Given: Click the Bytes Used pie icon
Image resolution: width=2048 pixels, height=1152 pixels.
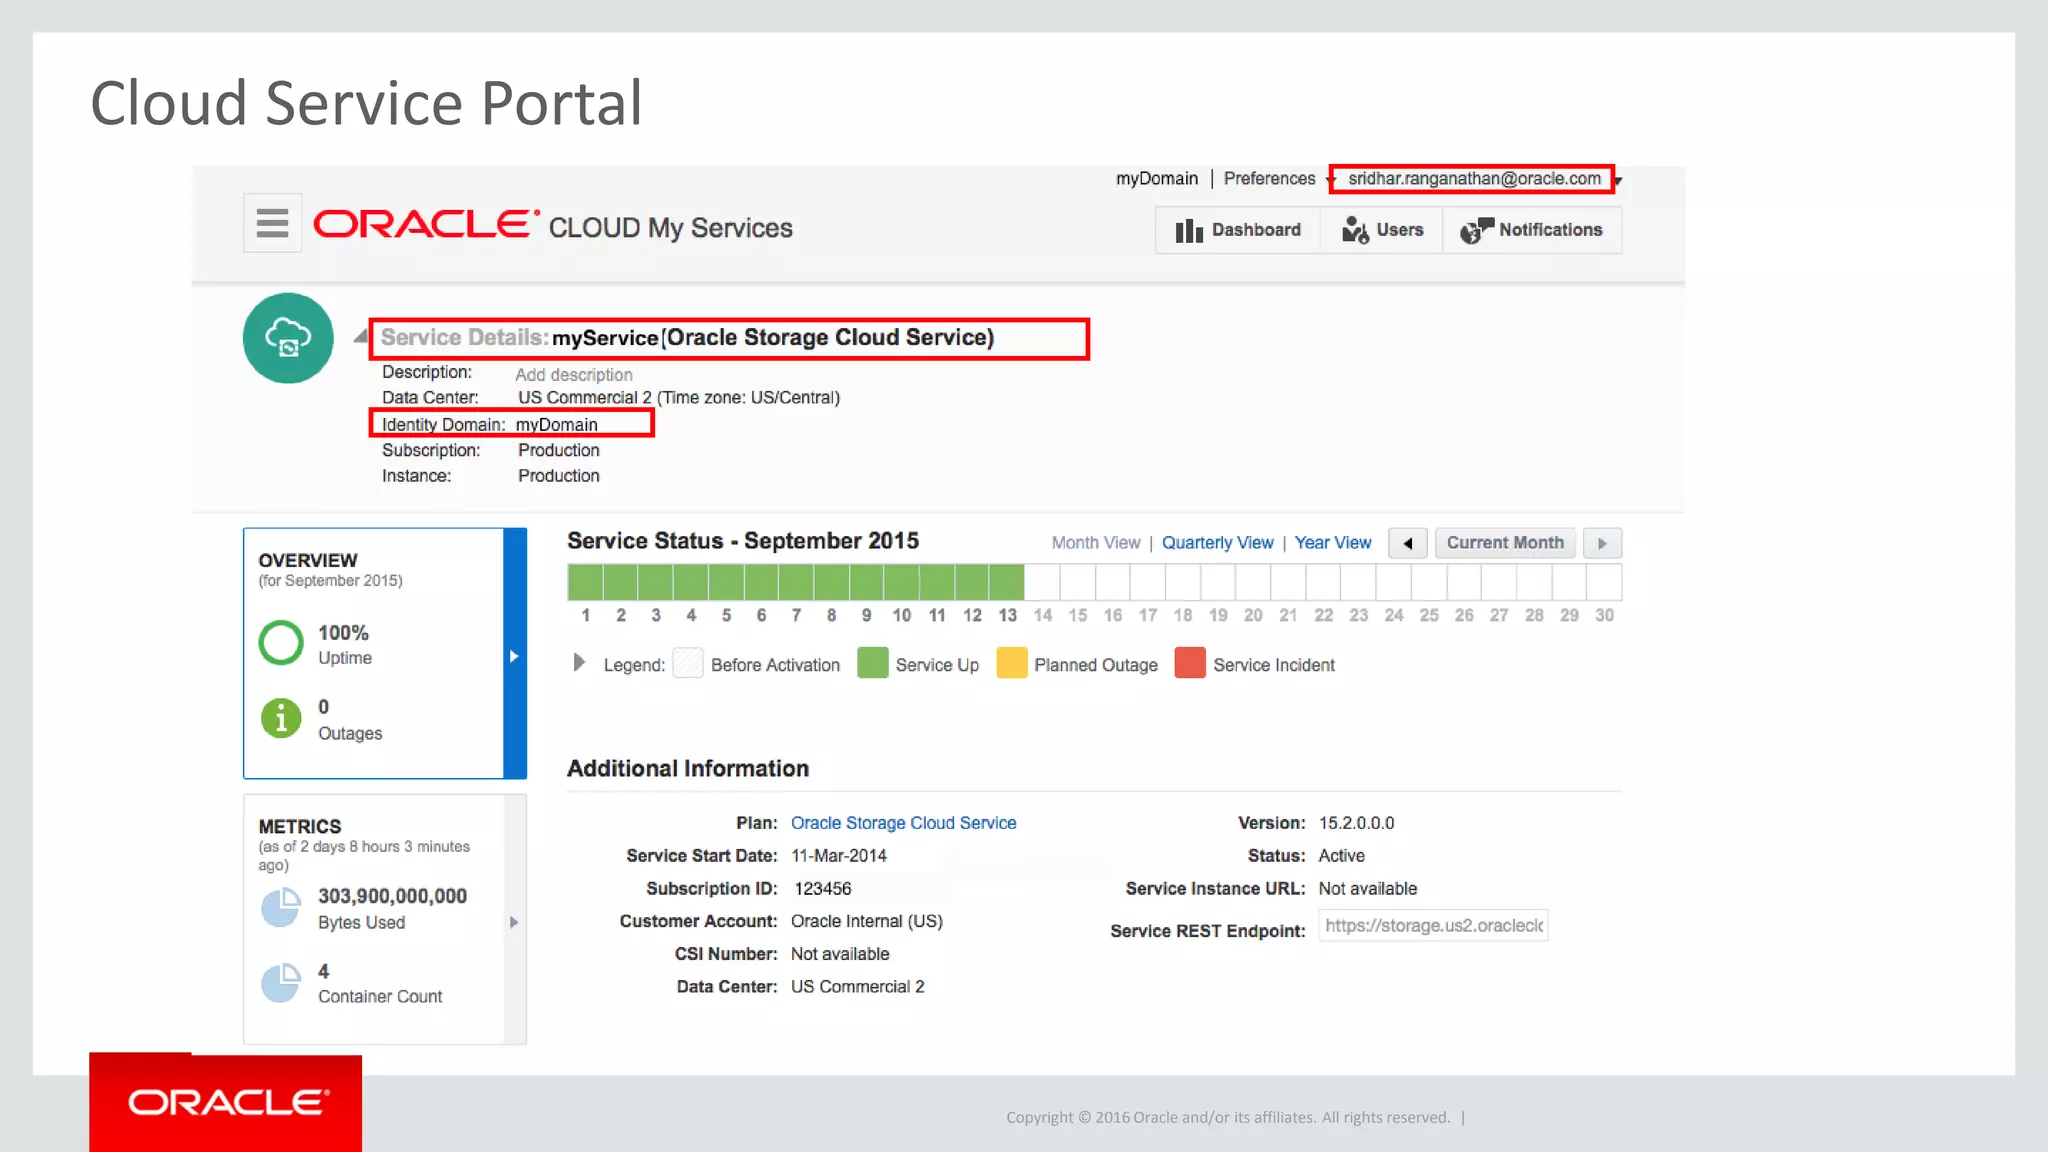Looking at the screenshot, I should point(281,907).
